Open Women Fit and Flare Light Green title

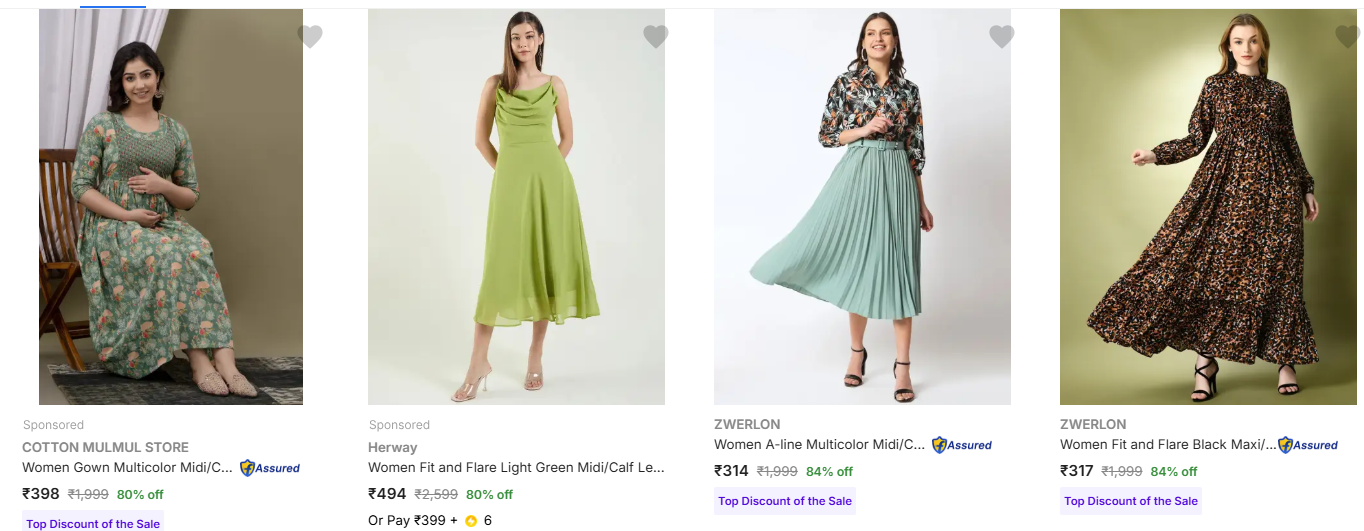coord(516,467)
